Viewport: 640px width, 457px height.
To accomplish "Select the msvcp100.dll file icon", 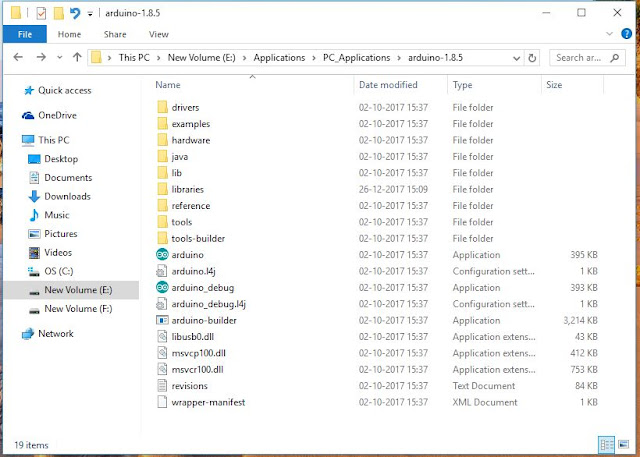I will coord(162,353).
